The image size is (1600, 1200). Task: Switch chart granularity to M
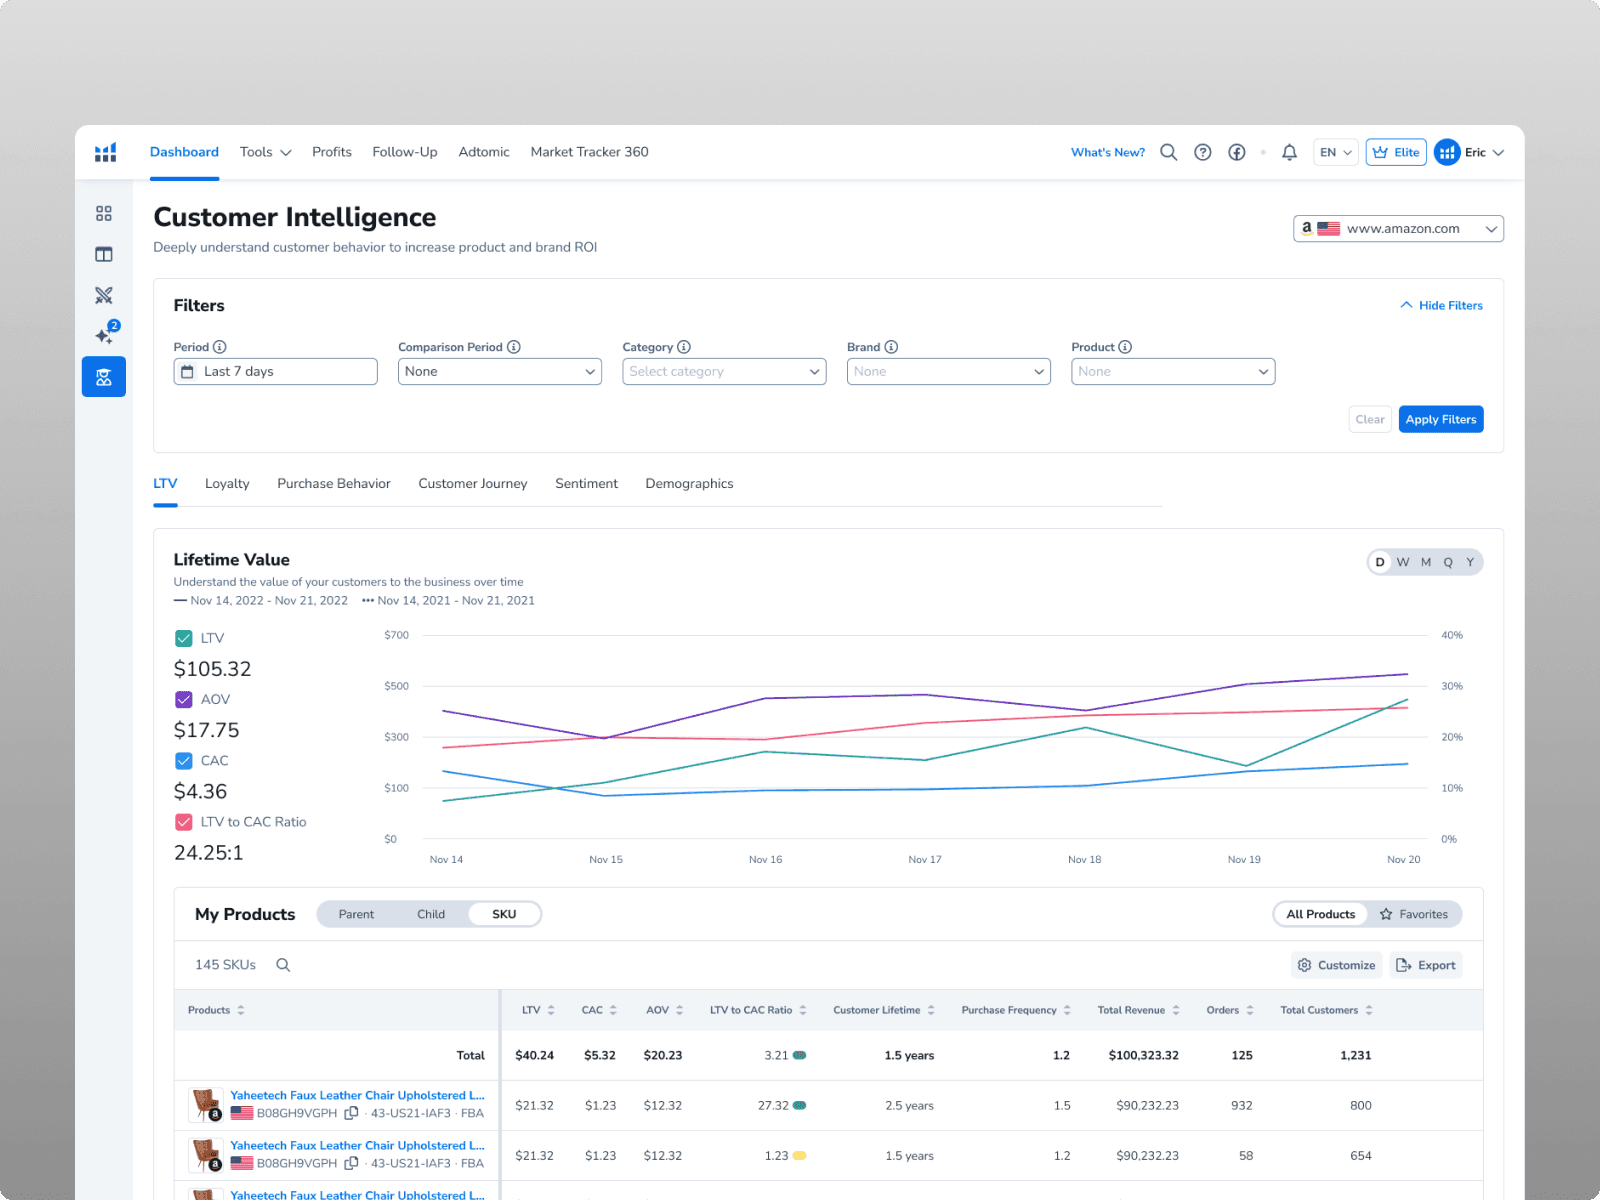coord(1426,562)
